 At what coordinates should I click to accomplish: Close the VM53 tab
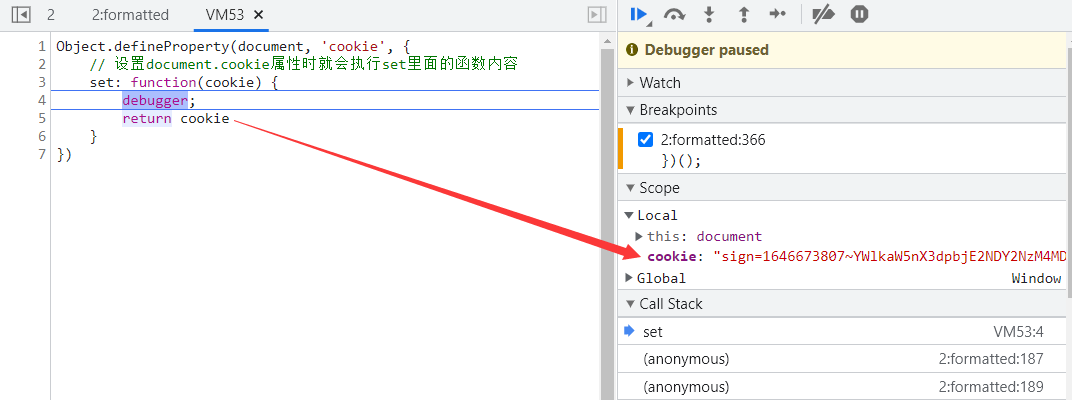coord(259,15)
